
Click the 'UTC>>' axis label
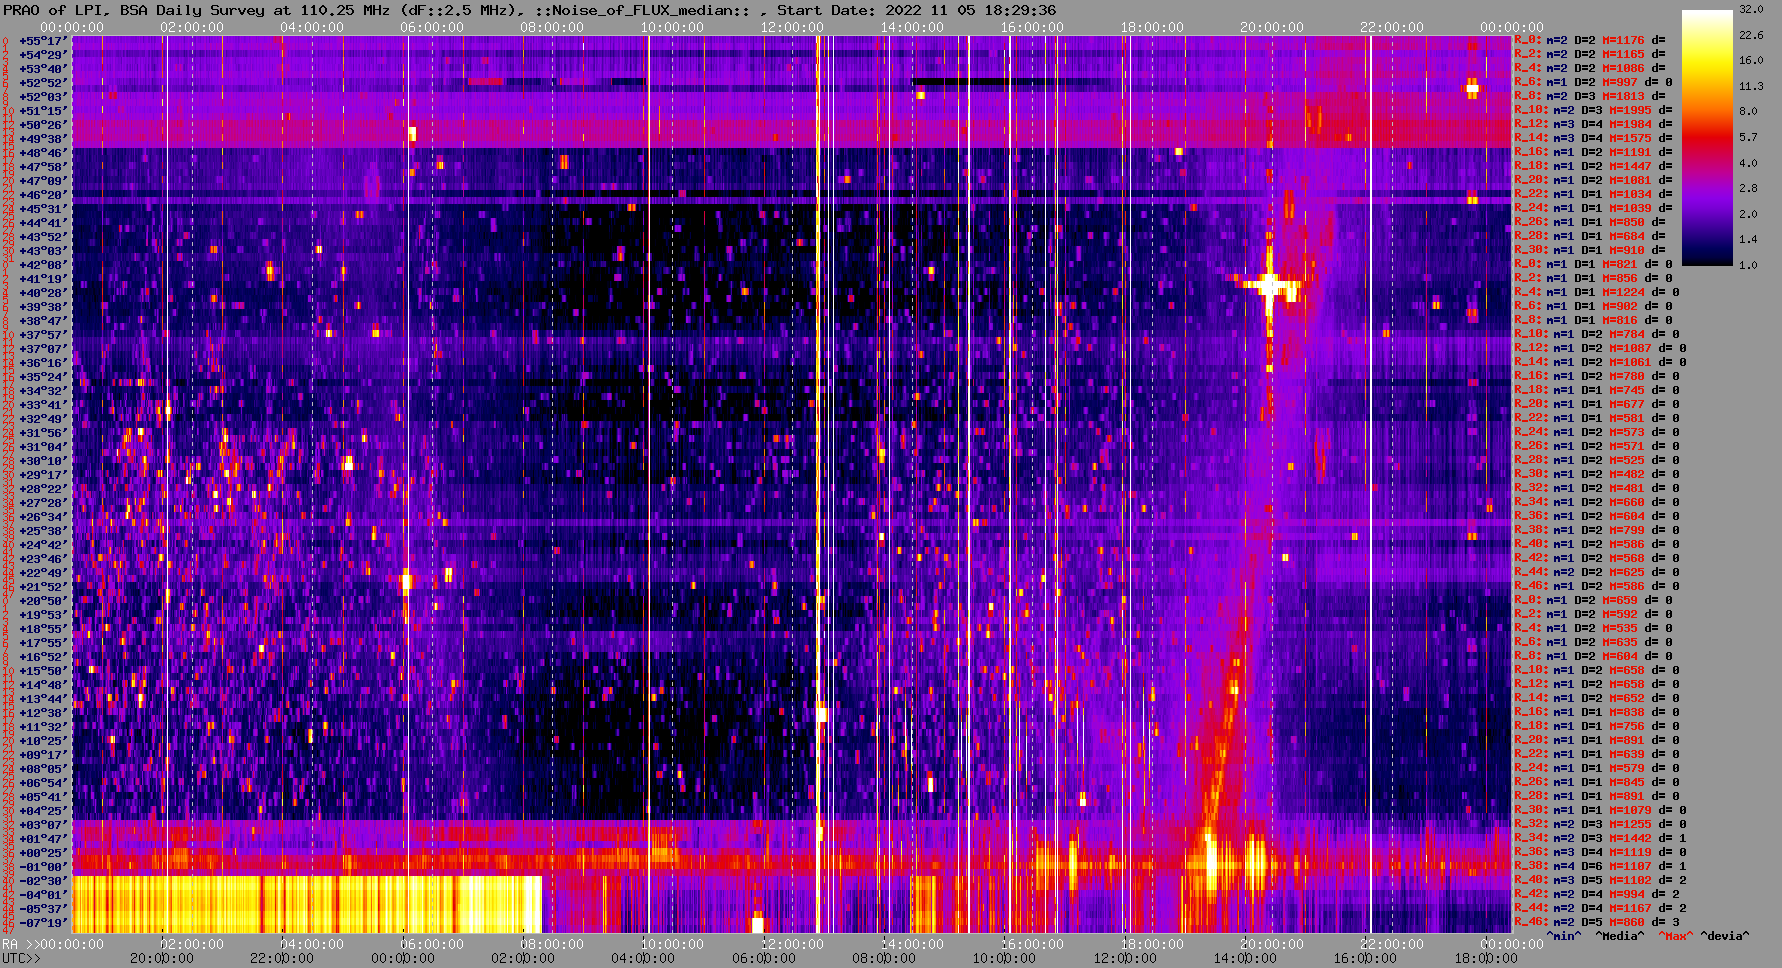point(21,958)
